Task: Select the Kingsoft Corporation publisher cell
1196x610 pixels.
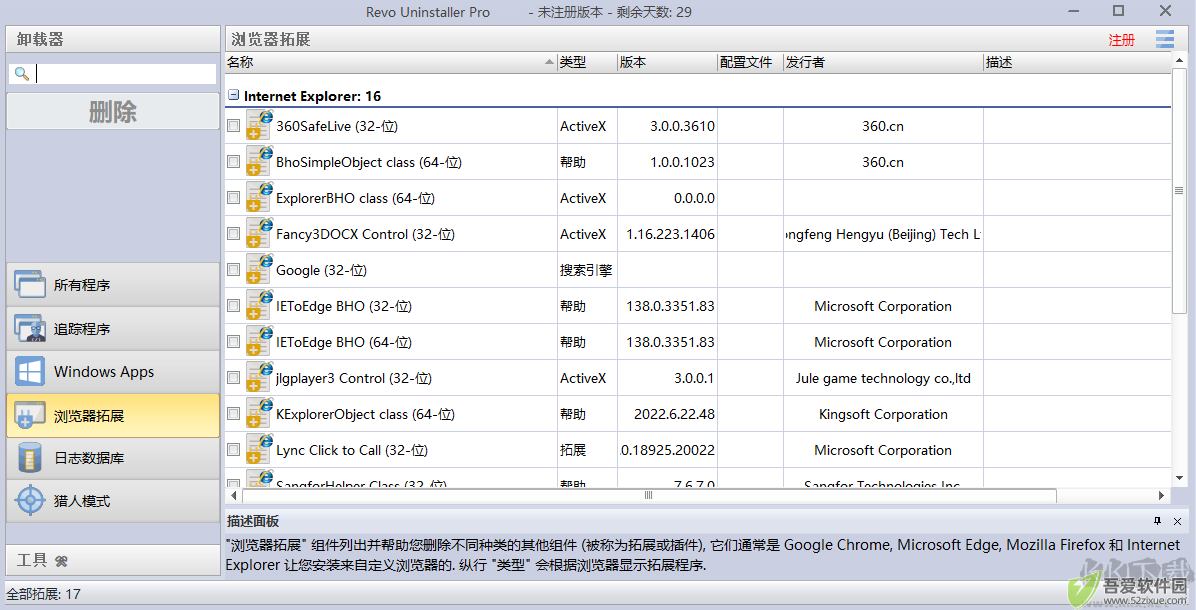Action: [x=883, y=414]
